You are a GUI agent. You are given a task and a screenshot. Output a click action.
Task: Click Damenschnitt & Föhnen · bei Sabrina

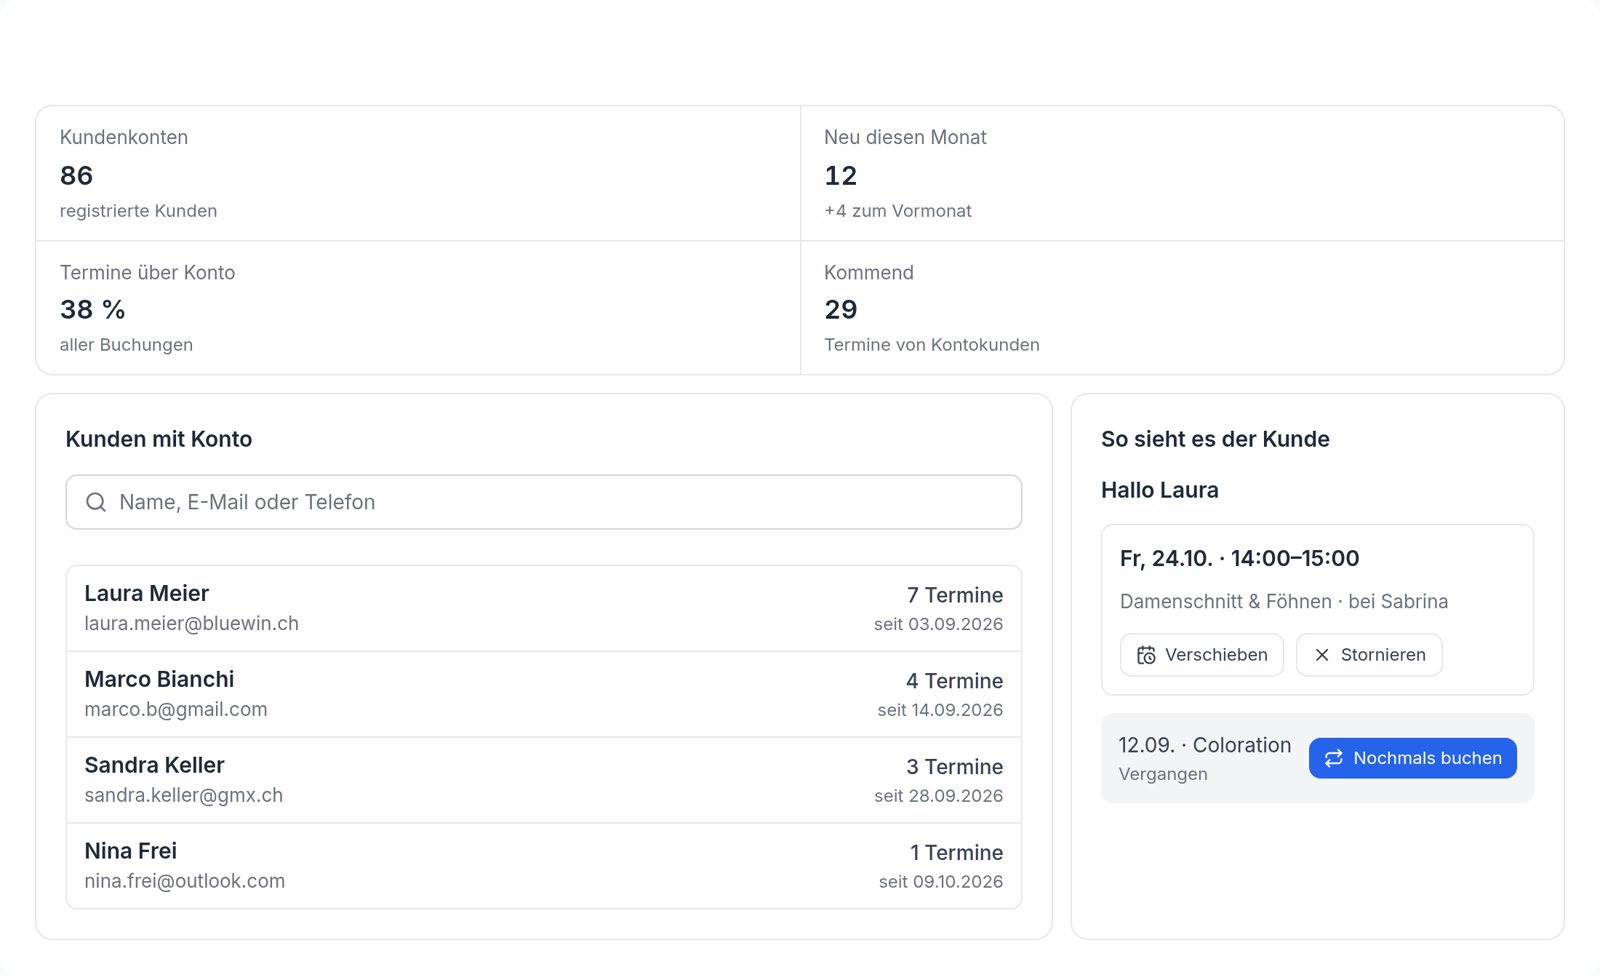click(1284, 601)
